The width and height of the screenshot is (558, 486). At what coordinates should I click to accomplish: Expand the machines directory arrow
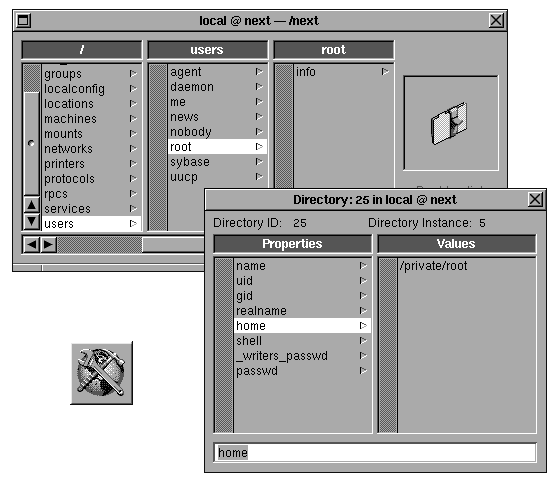tap(133, 118)
